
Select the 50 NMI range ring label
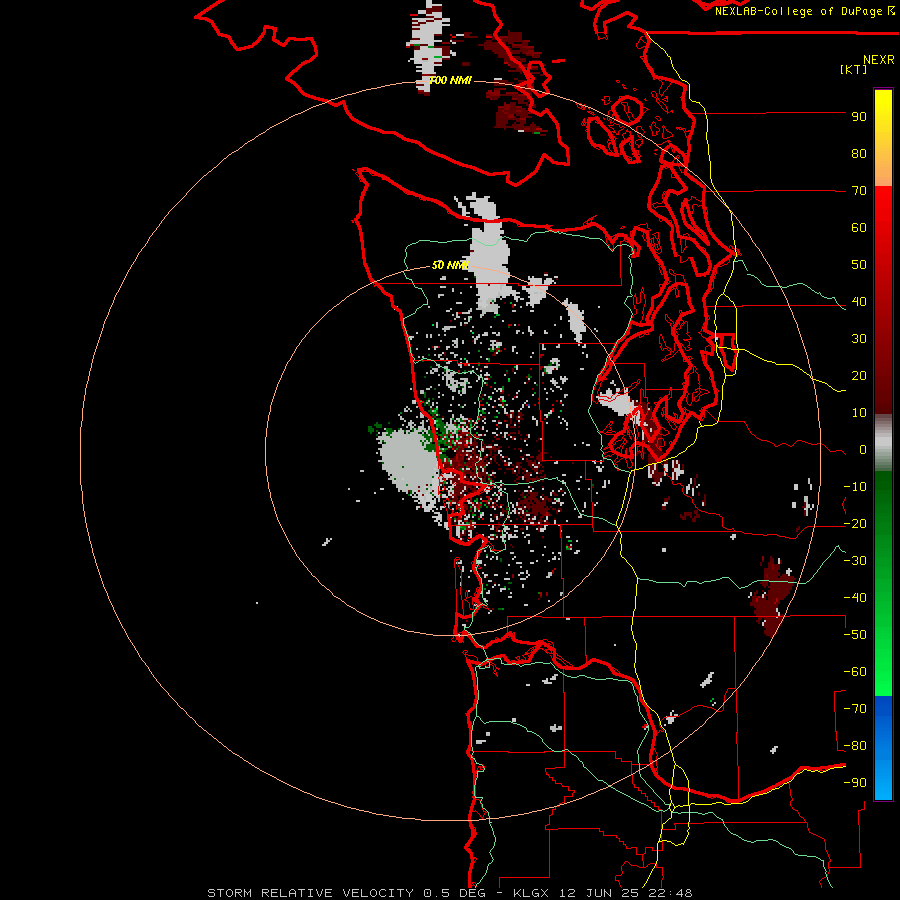451,265
